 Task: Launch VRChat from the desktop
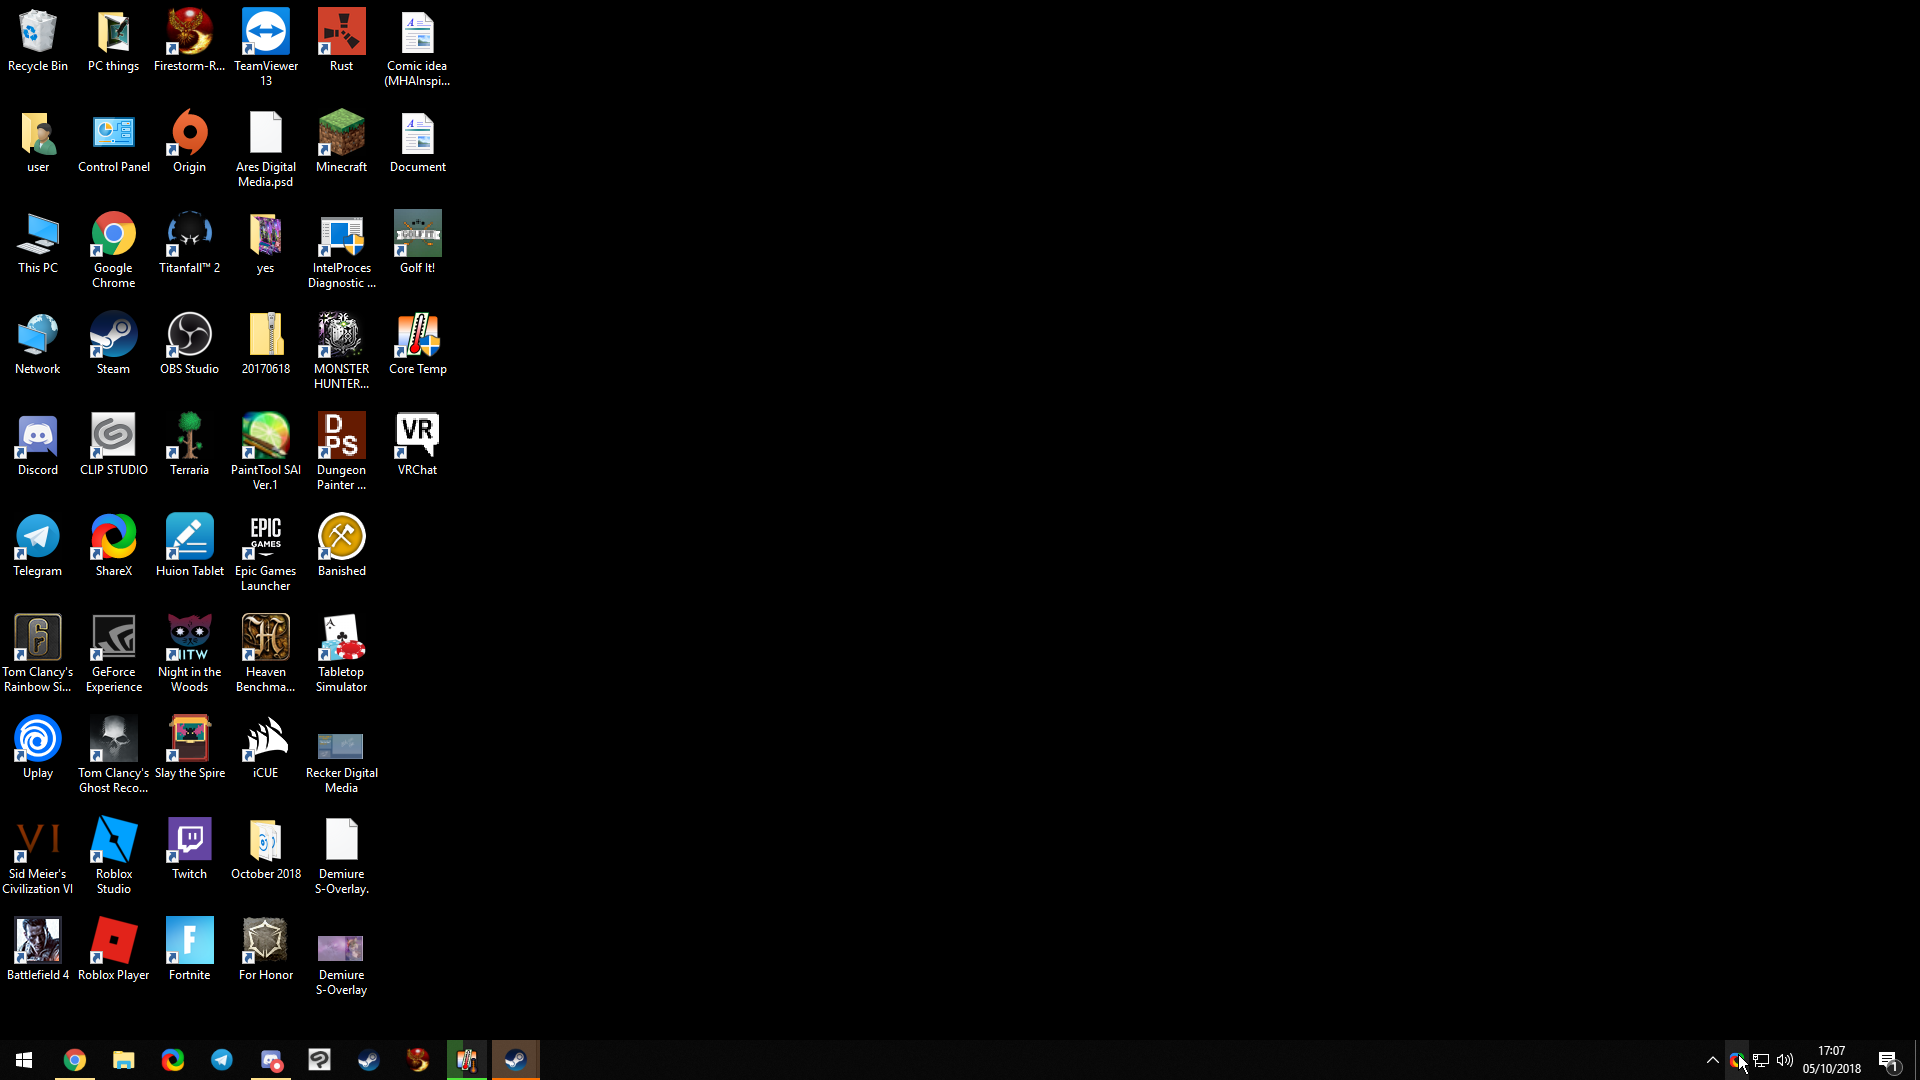coord(417,436)
